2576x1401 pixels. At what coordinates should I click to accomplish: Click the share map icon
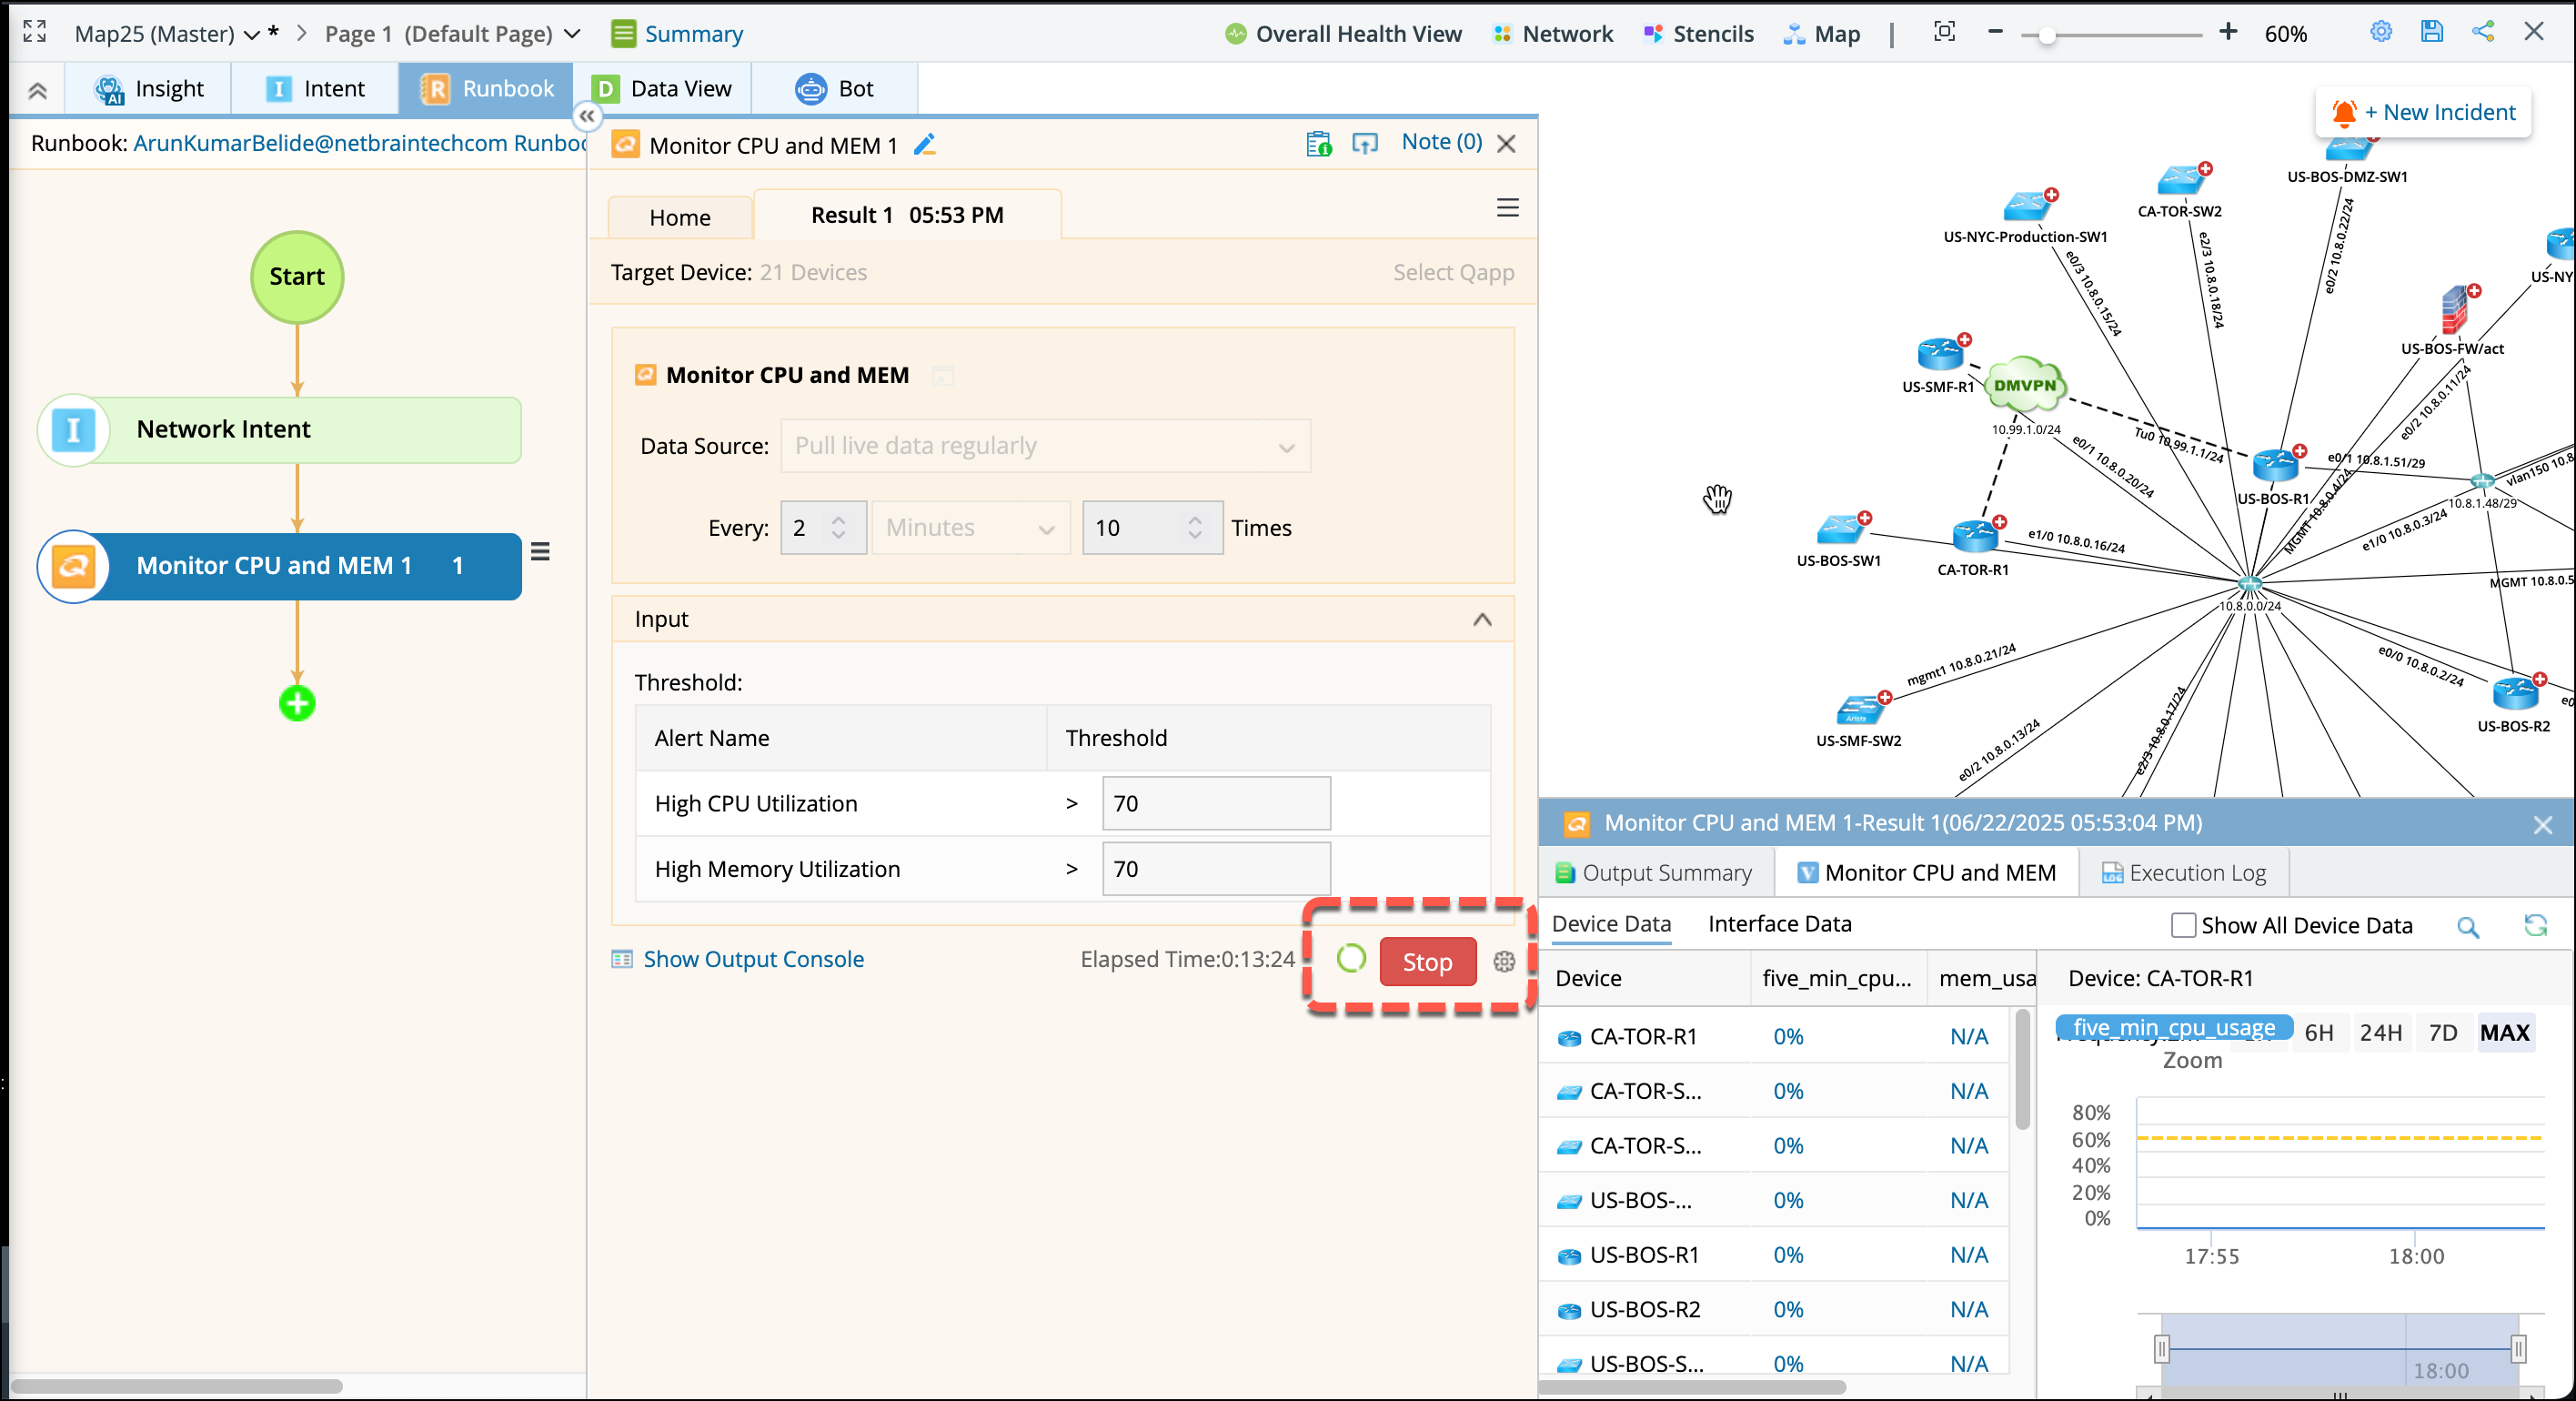2483,32
